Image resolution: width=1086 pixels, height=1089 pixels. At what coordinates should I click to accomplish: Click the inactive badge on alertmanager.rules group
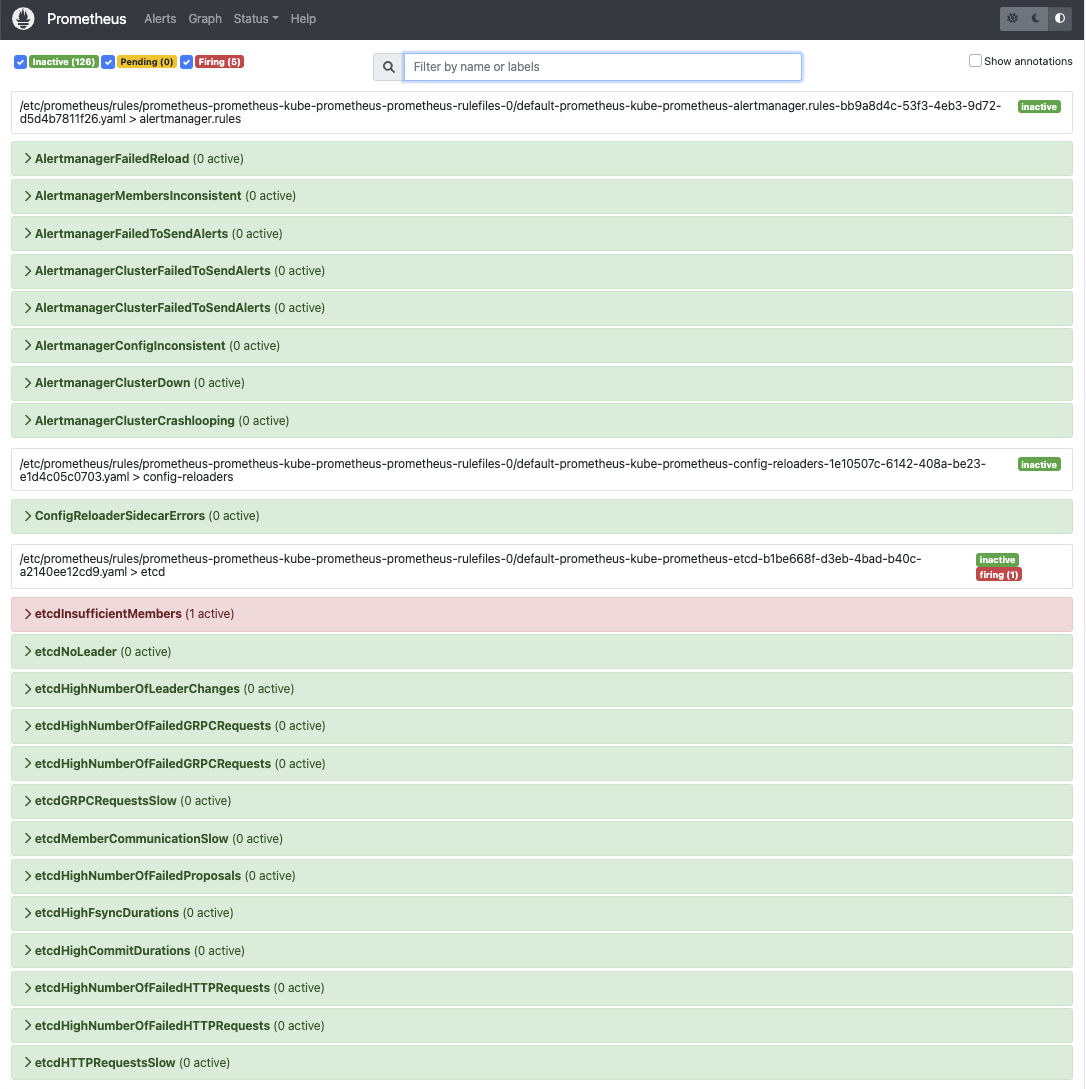click(x=1039, y=106)
